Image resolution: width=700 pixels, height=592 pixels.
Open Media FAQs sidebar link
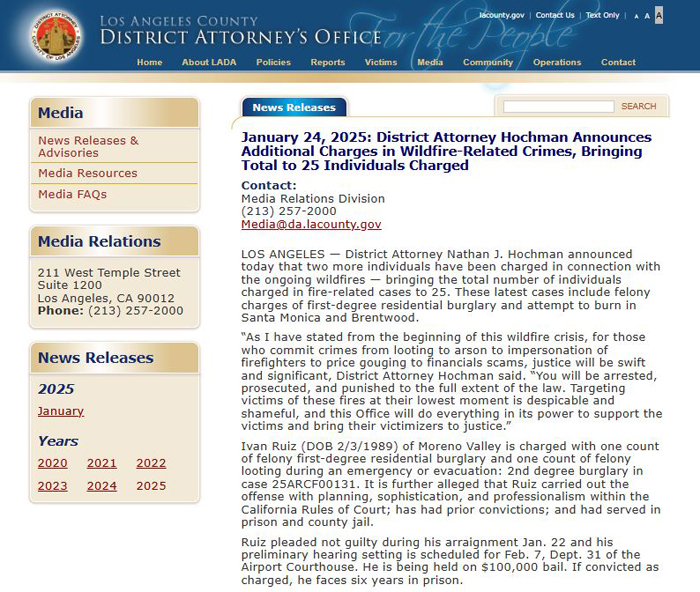pos(72,194)
